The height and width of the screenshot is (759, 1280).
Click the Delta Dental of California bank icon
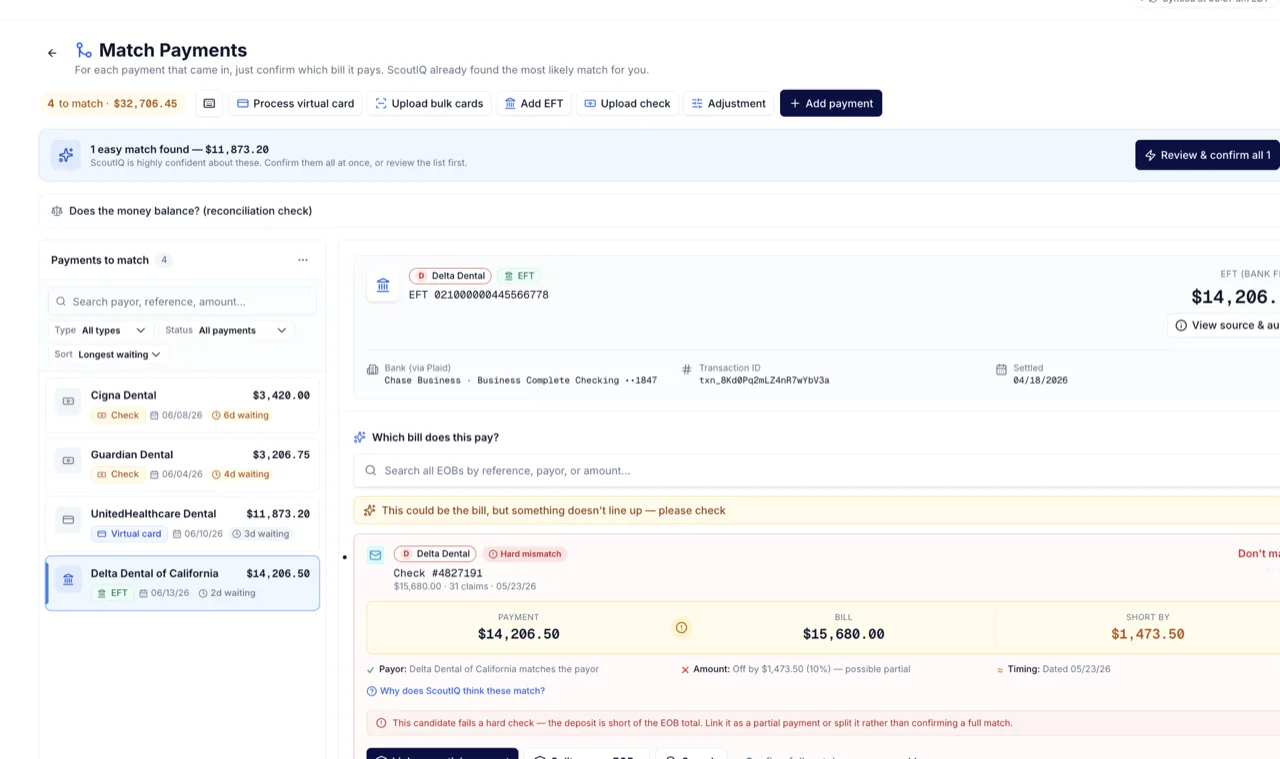[68, 579]
